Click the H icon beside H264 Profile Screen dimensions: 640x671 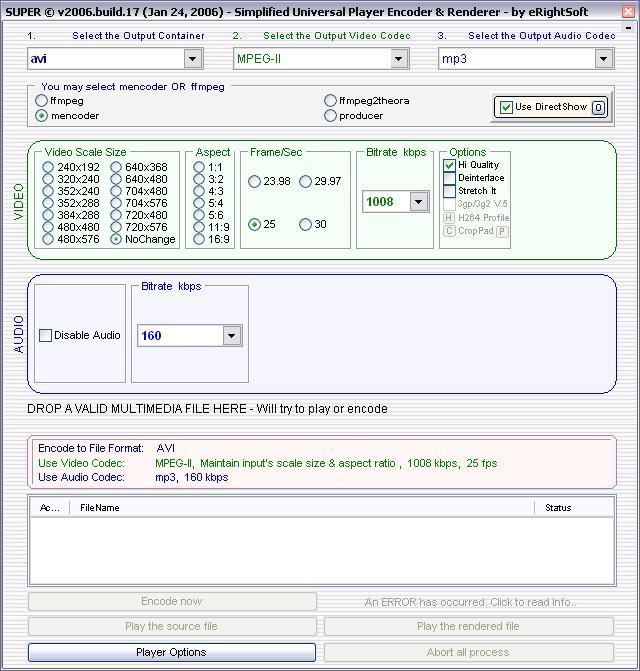[x=448, y=218]
